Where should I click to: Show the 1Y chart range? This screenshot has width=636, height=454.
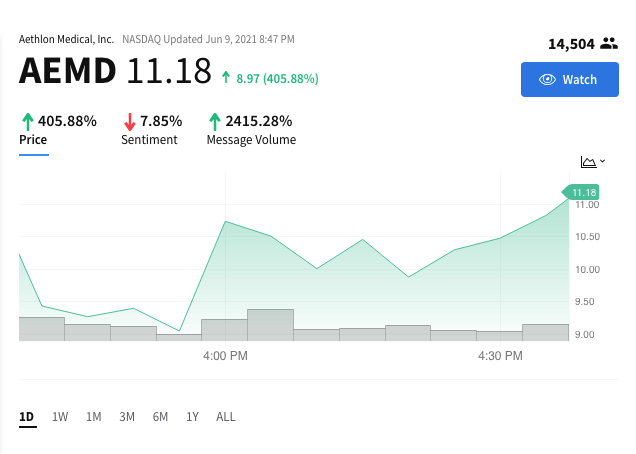pyautogui.click(x=193, y=417)
